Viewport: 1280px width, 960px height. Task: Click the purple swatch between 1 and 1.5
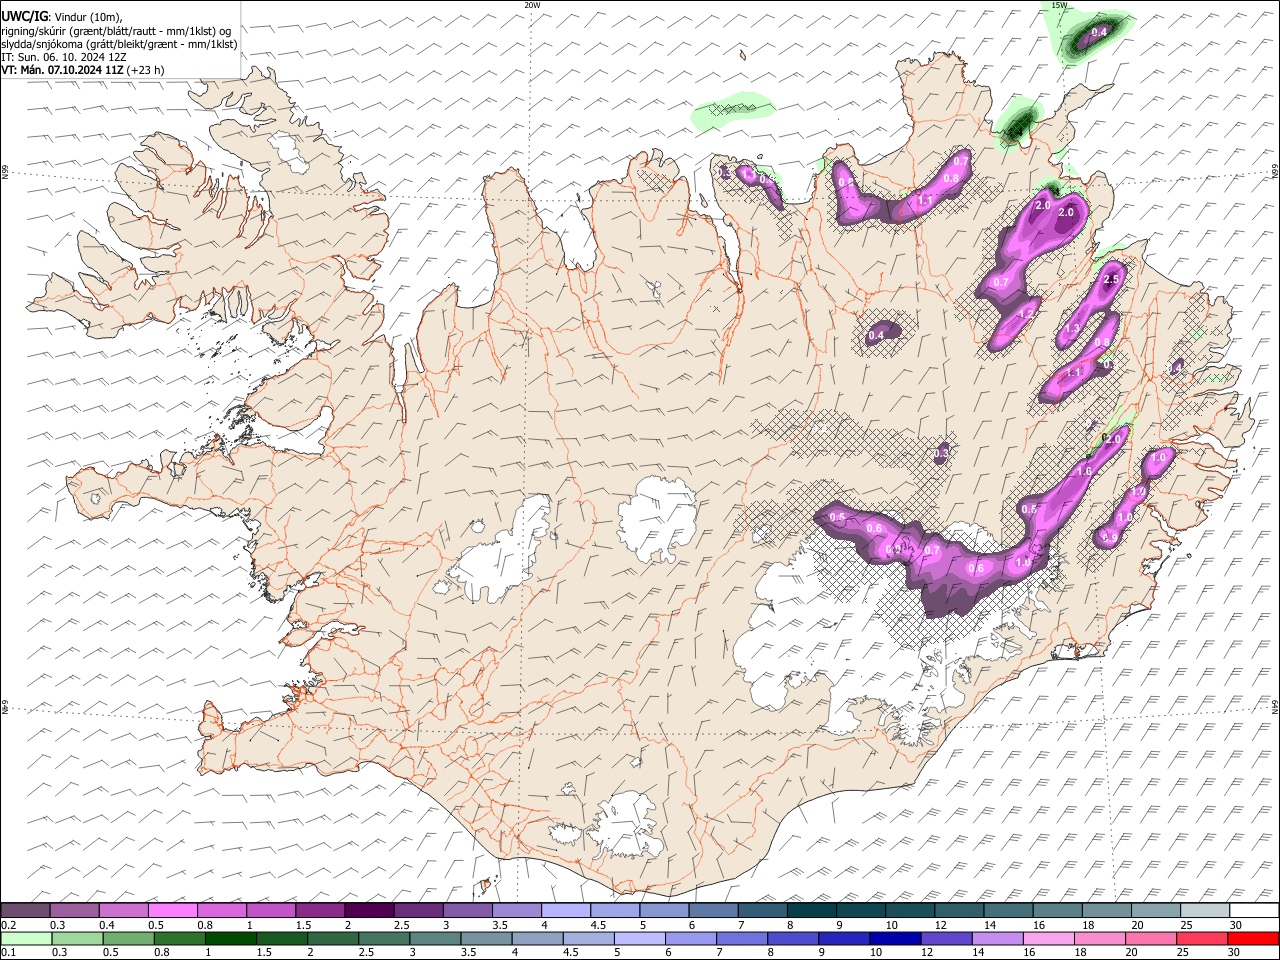271,911
